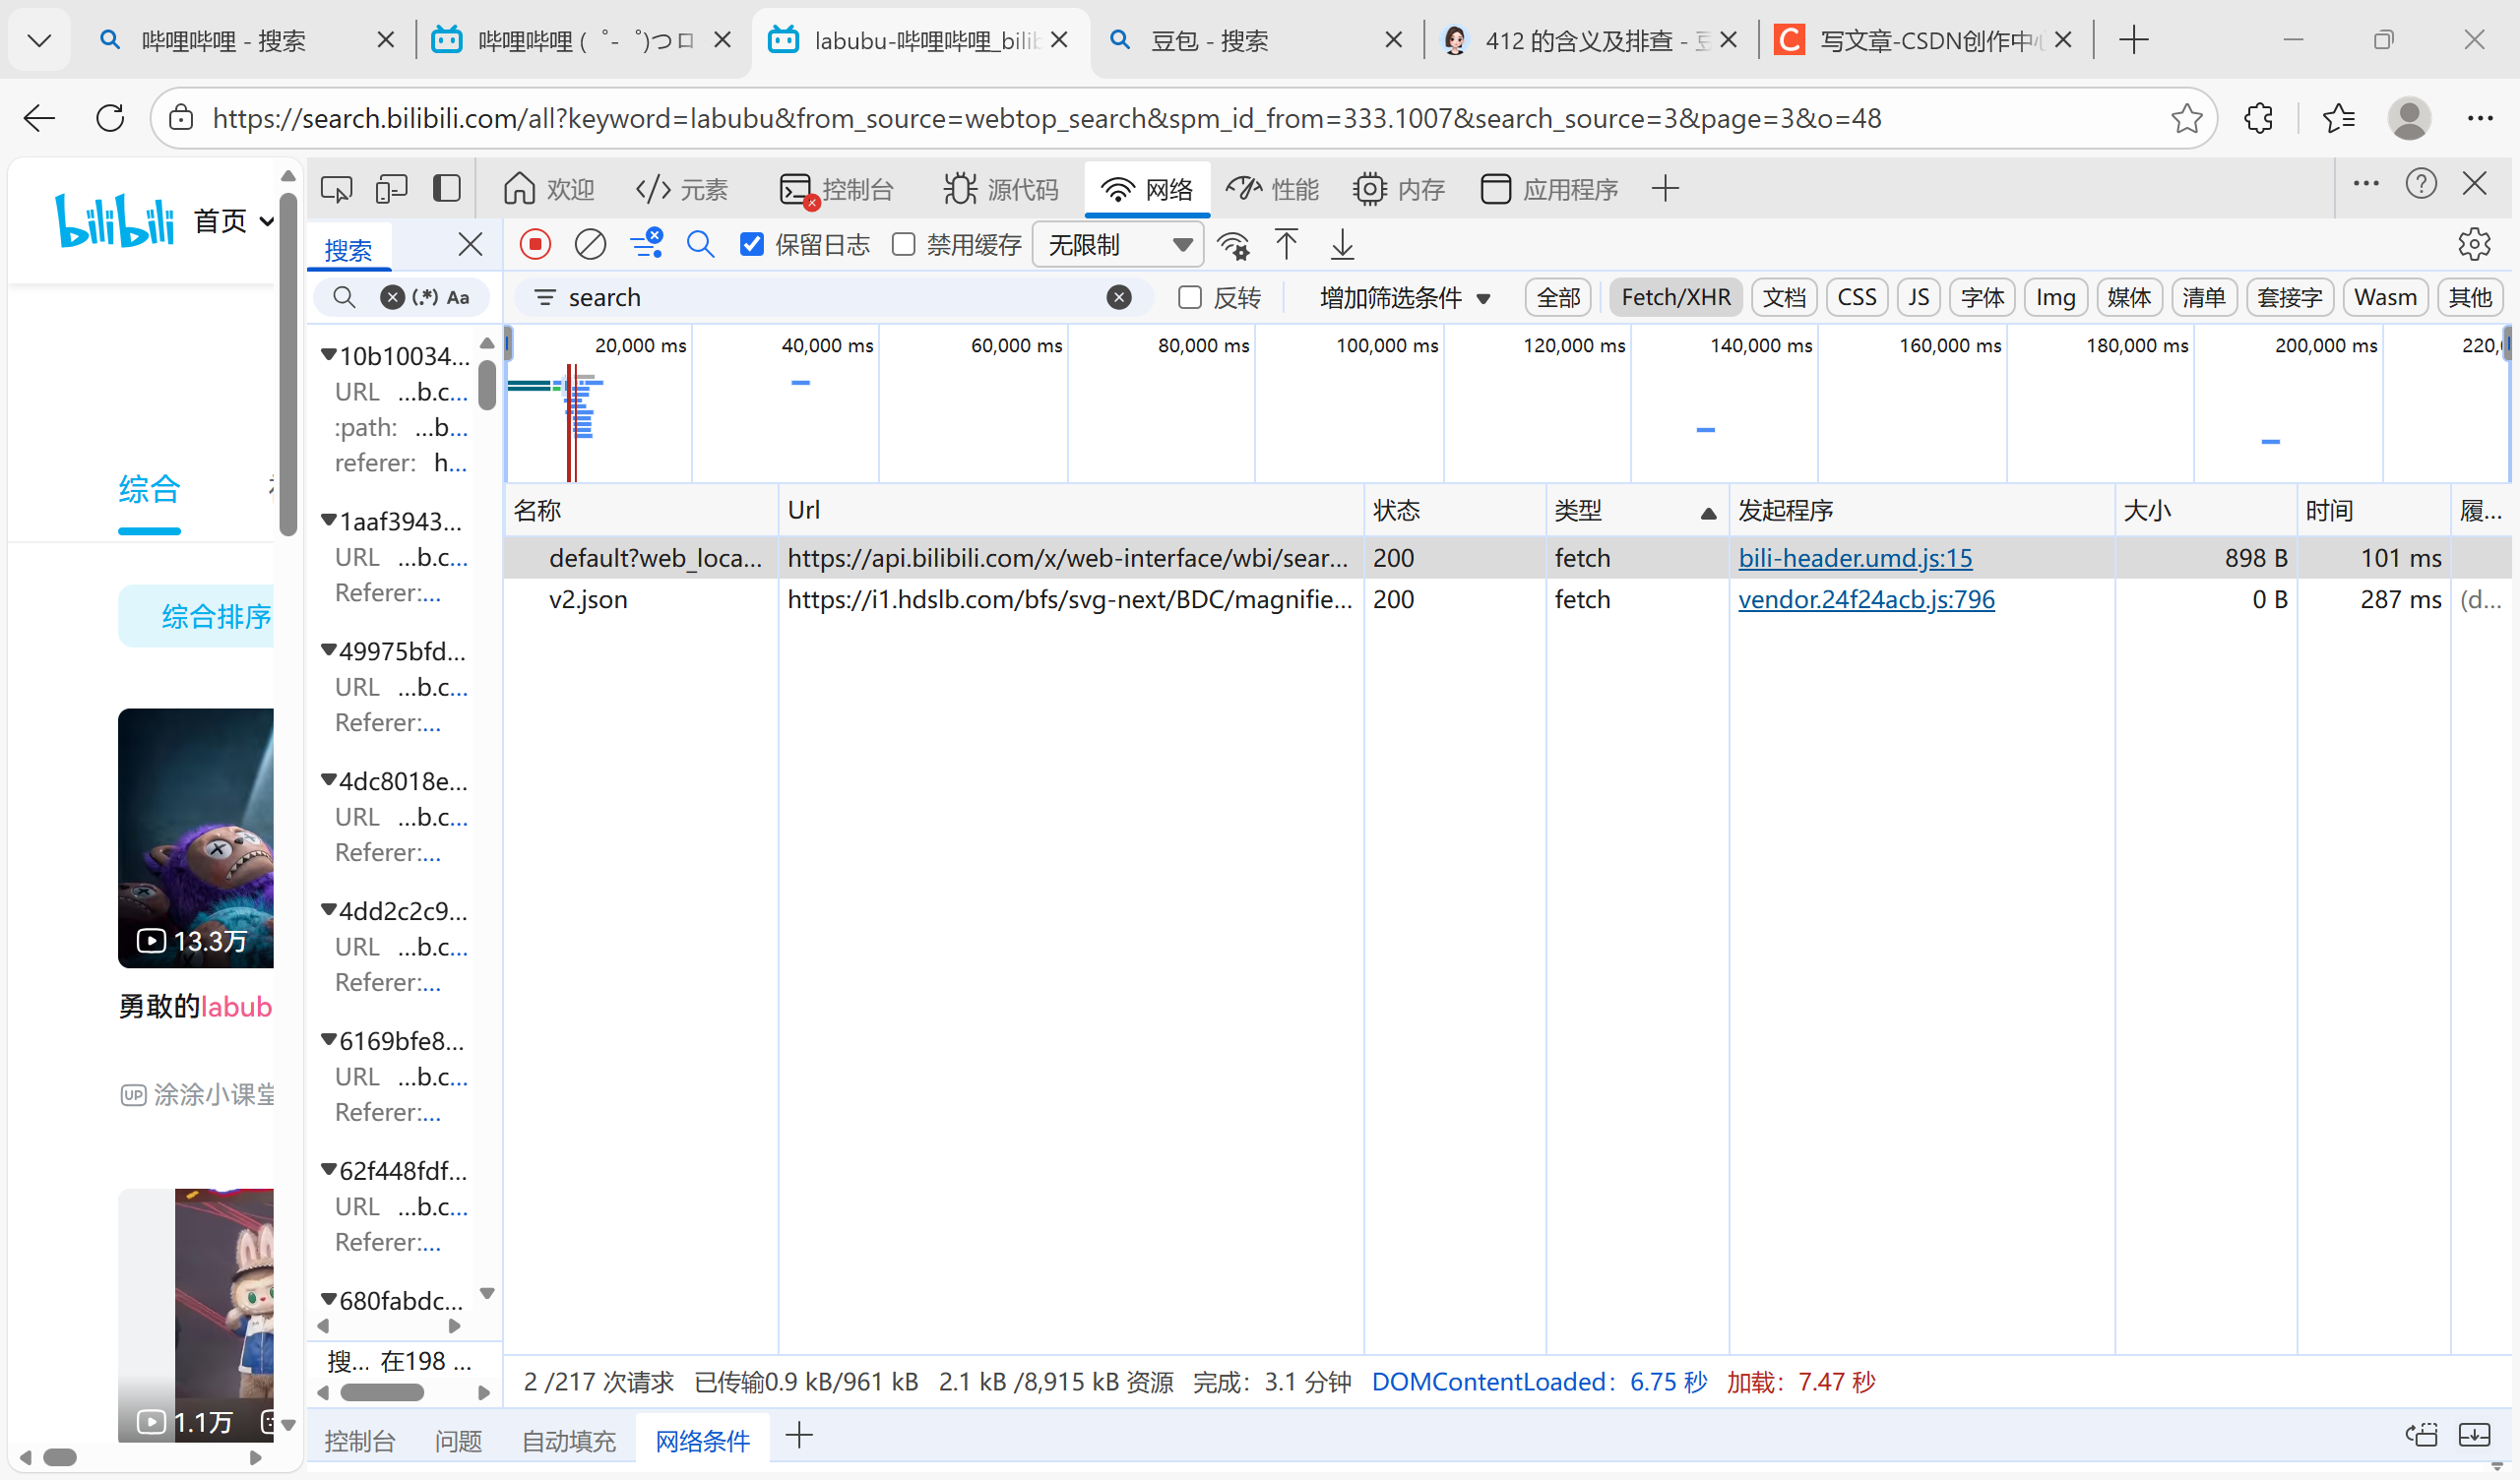Screen dimensions: 2520x1480
Task: Select the CSS resource type filter button
Action: click(1856, 297)
